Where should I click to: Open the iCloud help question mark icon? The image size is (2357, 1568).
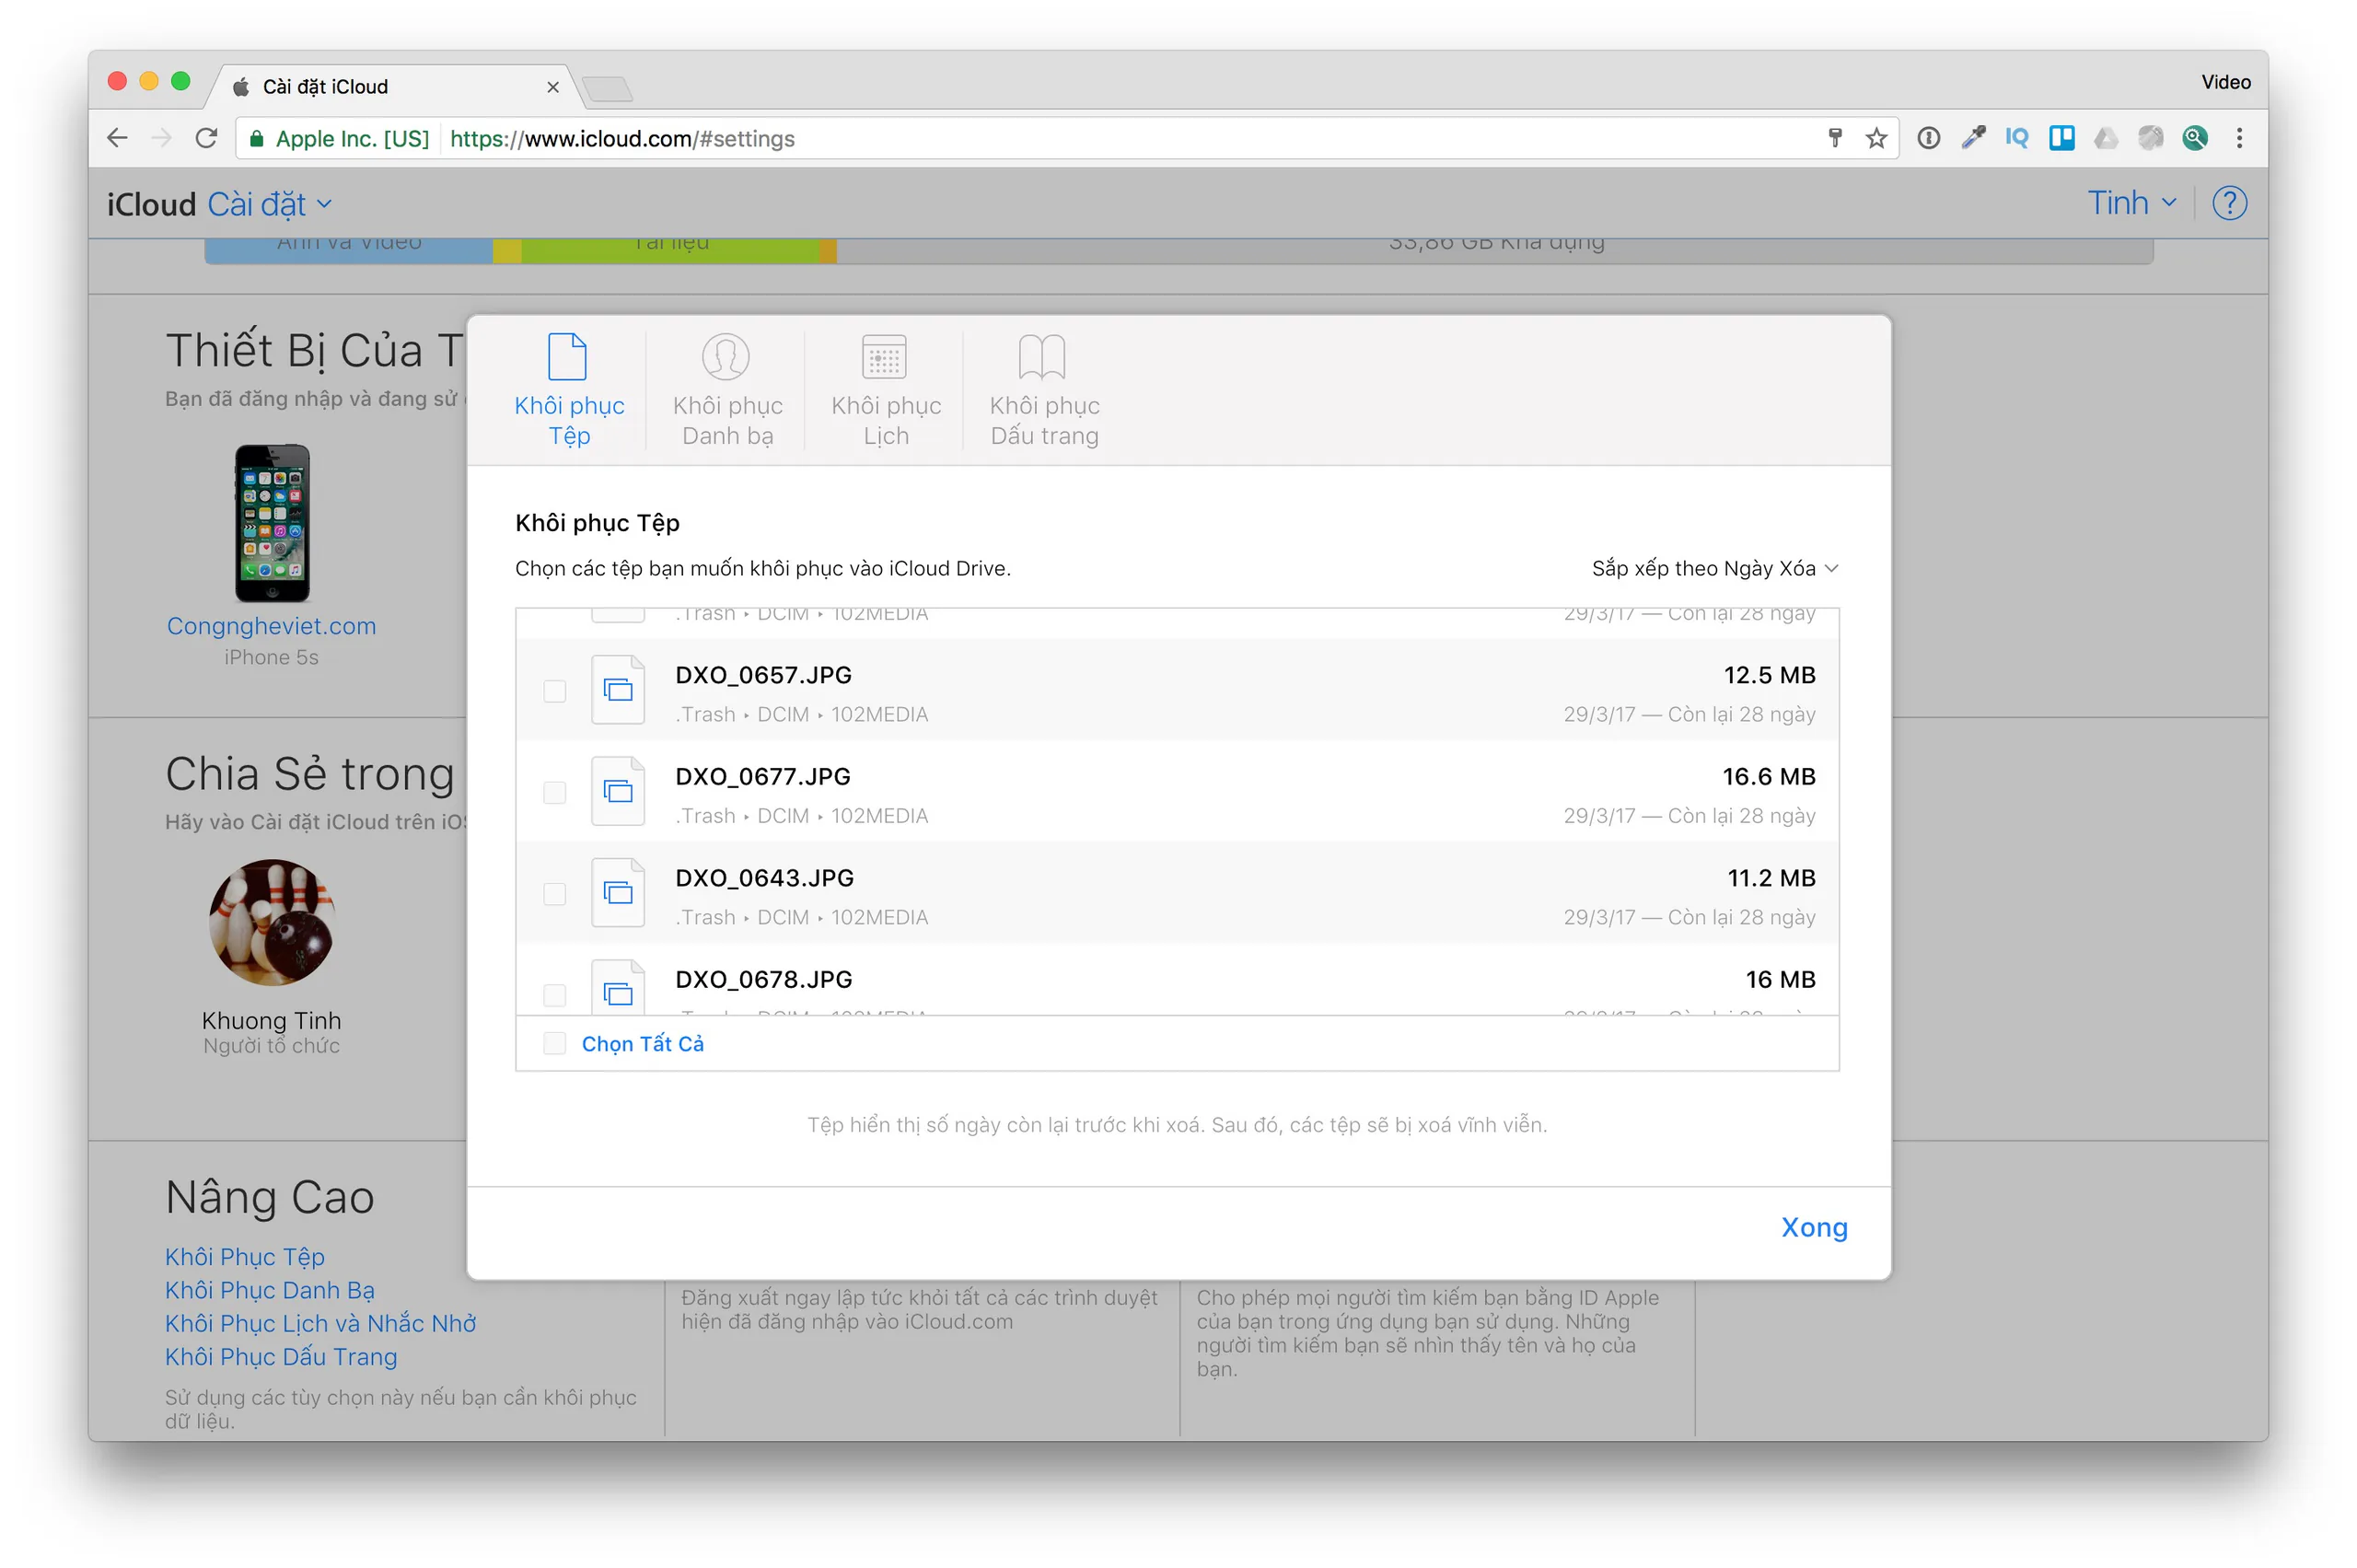pos(2229,203)
